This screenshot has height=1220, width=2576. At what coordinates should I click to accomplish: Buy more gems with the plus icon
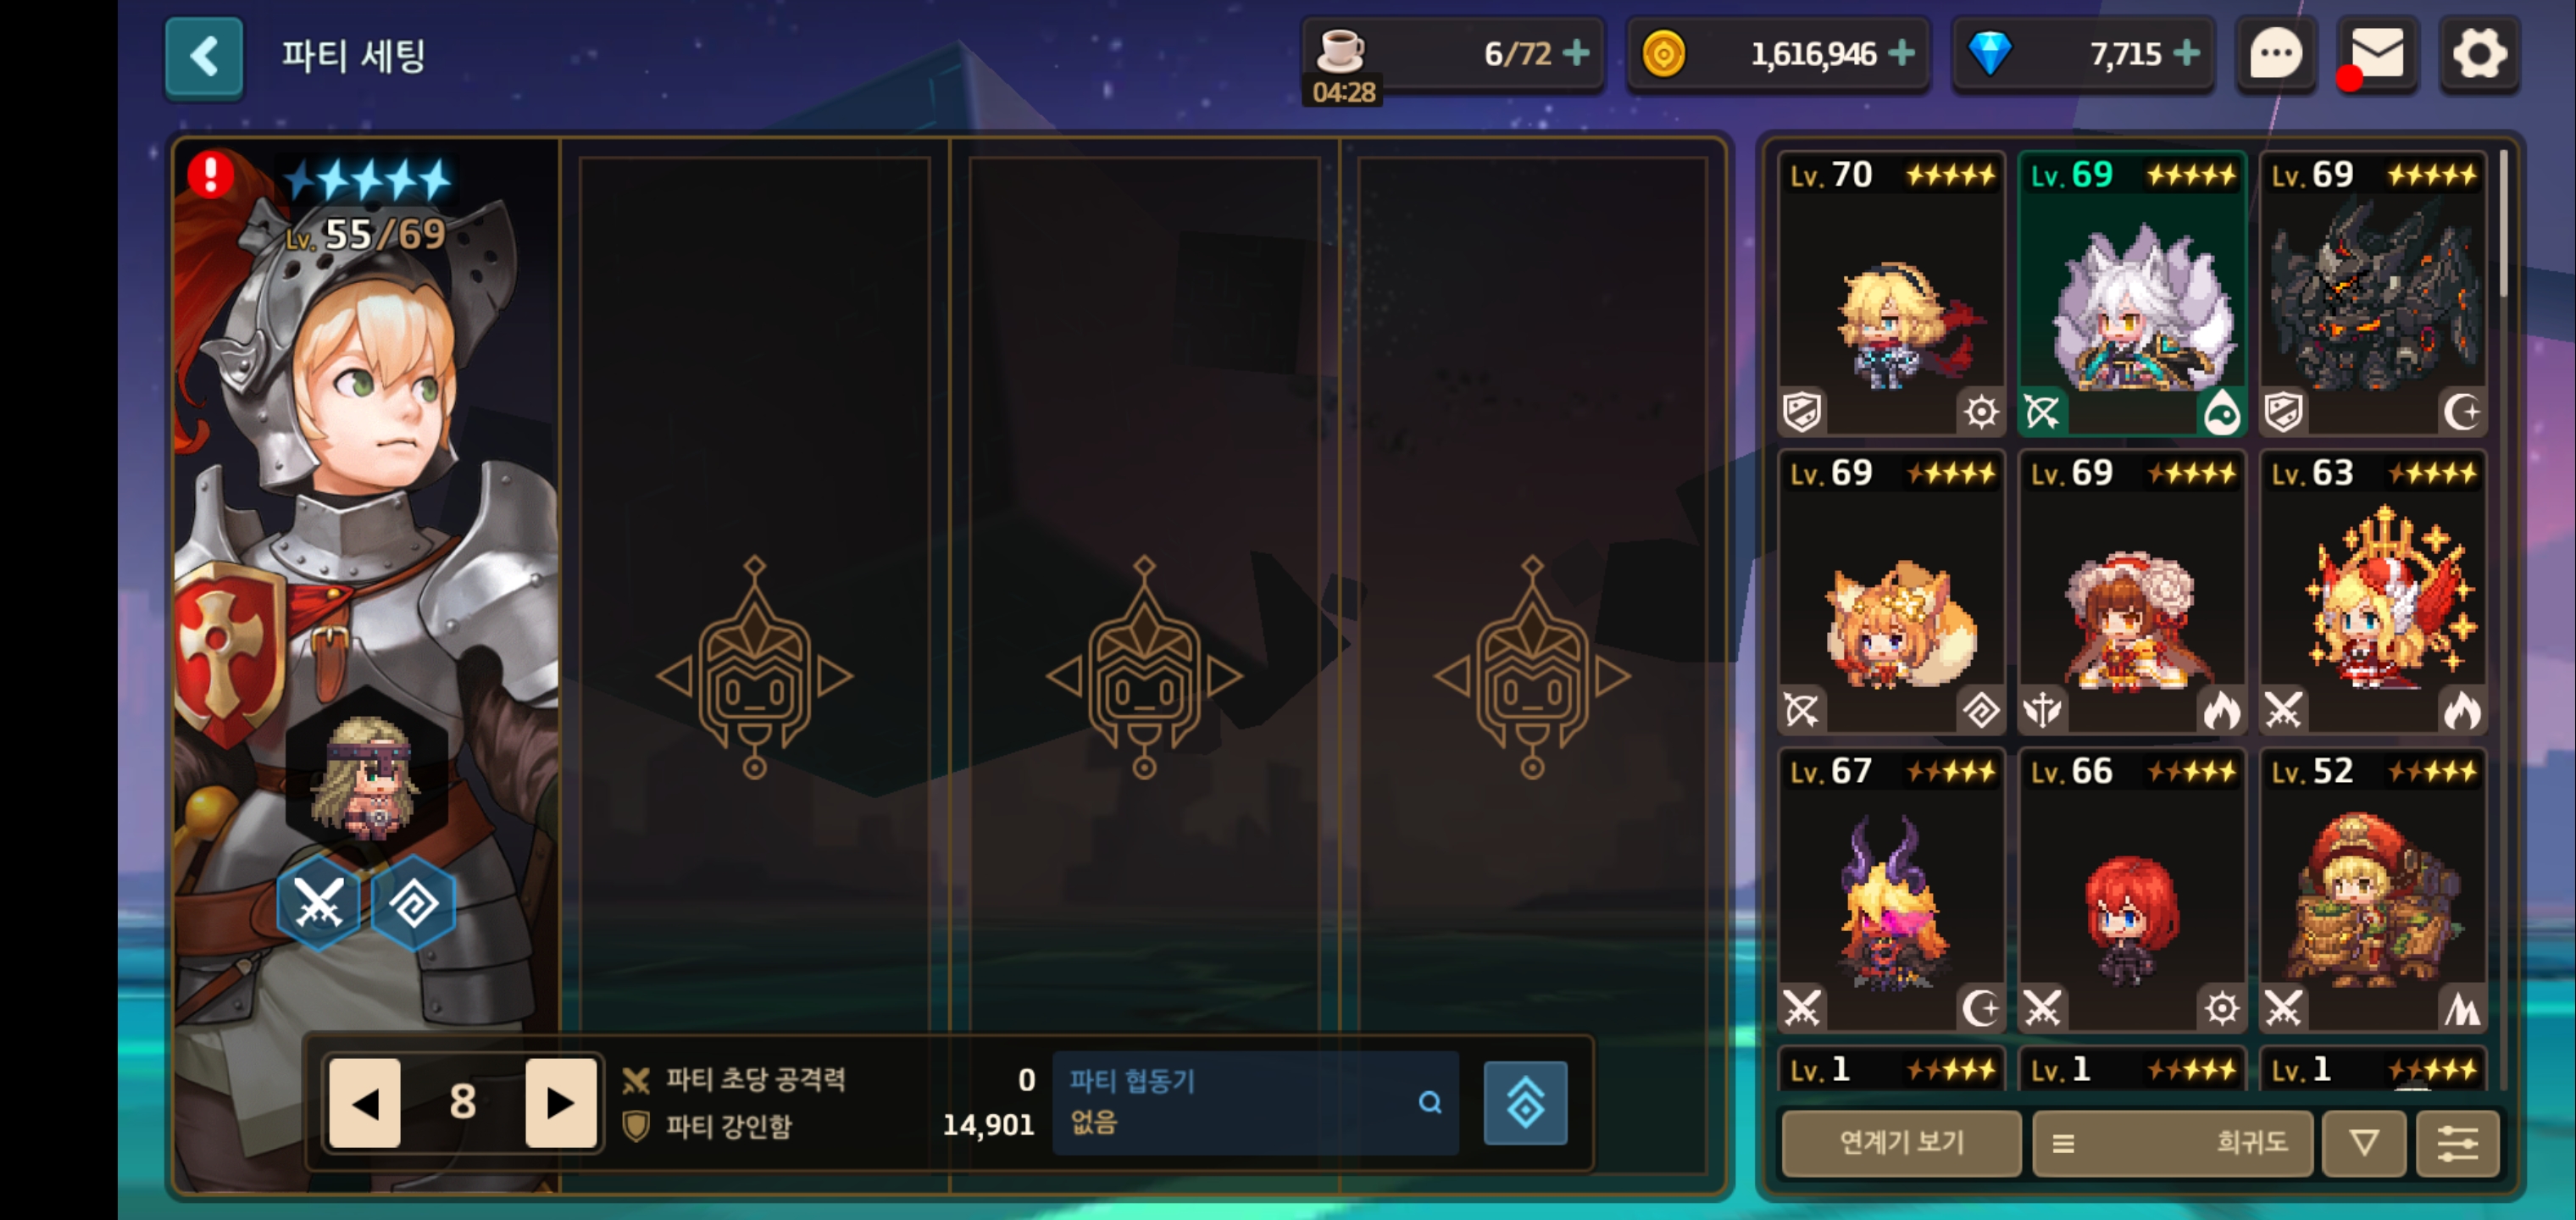click(2187, 52)
